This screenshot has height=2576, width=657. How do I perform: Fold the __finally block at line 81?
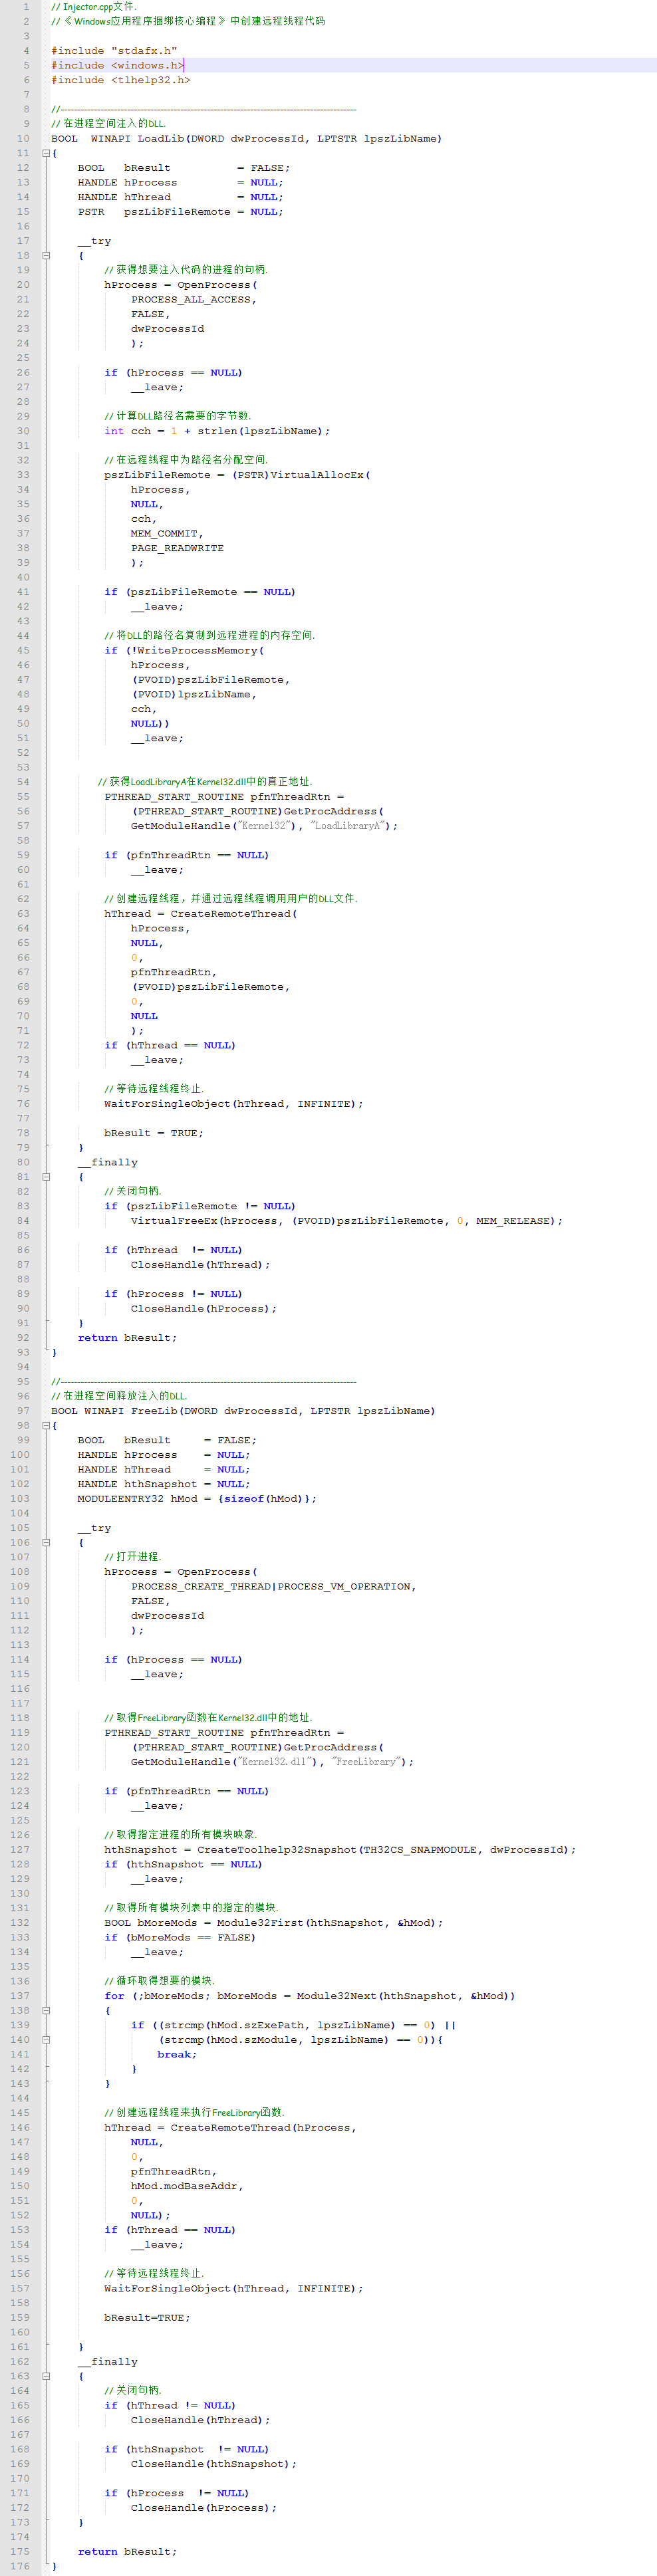46,1177
